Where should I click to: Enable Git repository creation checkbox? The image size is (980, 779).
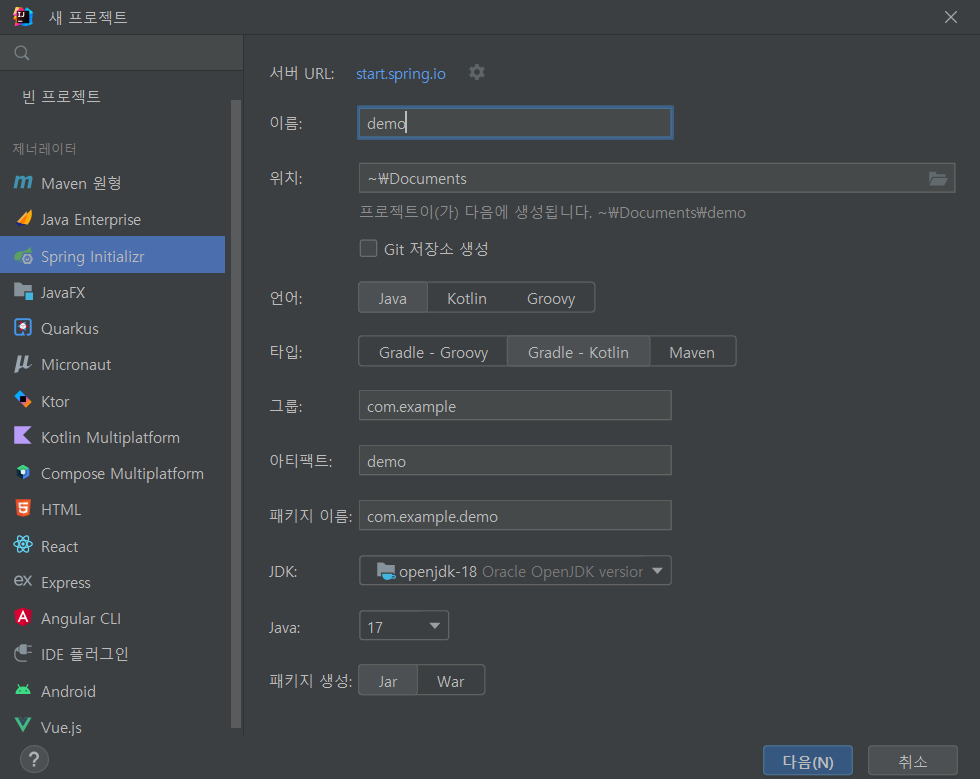[369, 249]
